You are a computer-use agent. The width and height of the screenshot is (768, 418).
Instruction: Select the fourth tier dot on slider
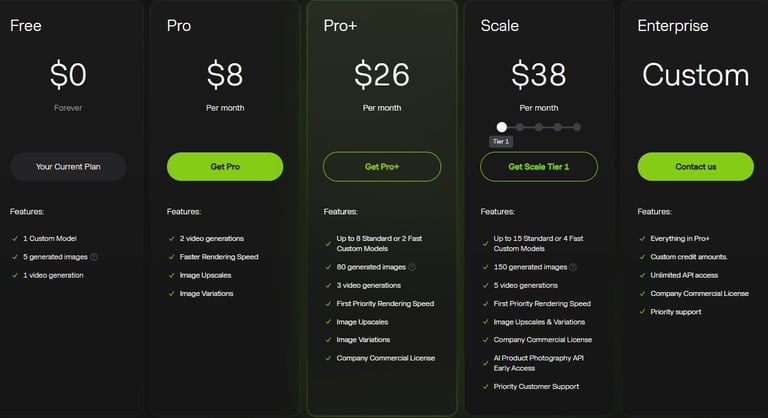558,127
